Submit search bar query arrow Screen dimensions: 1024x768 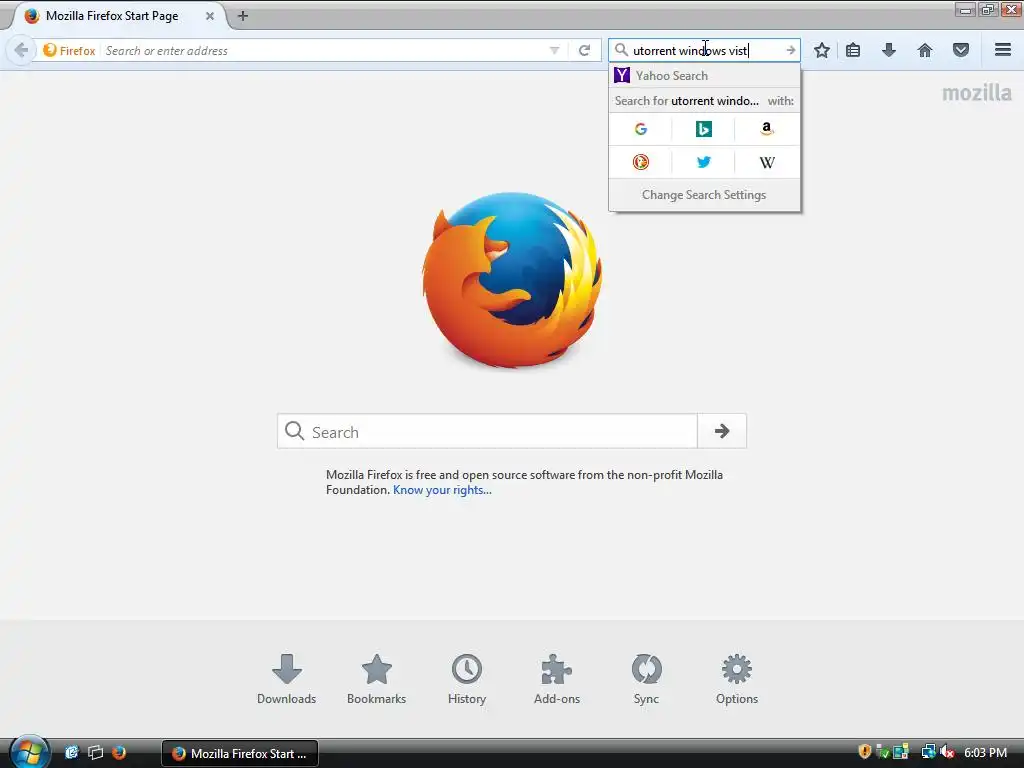pos(790,50)
